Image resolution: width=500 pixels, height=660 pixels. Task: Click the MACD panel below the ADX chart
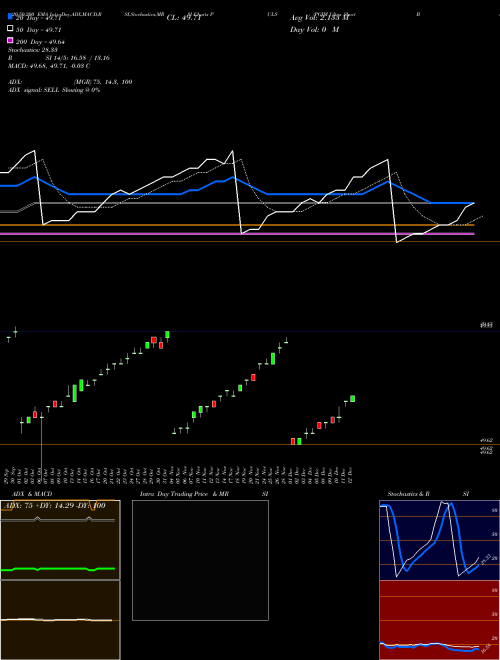[60, 620]
